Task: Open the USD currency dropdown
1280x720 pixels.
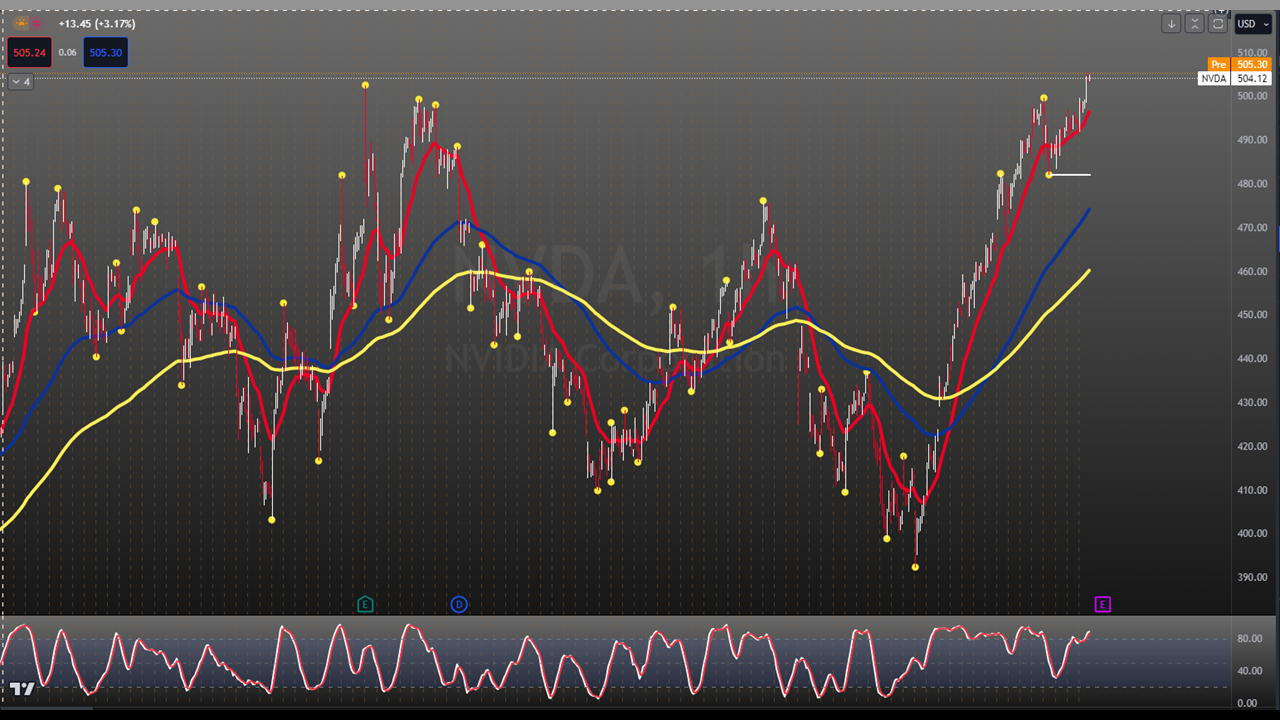Action: click(x=1253, y=23)
